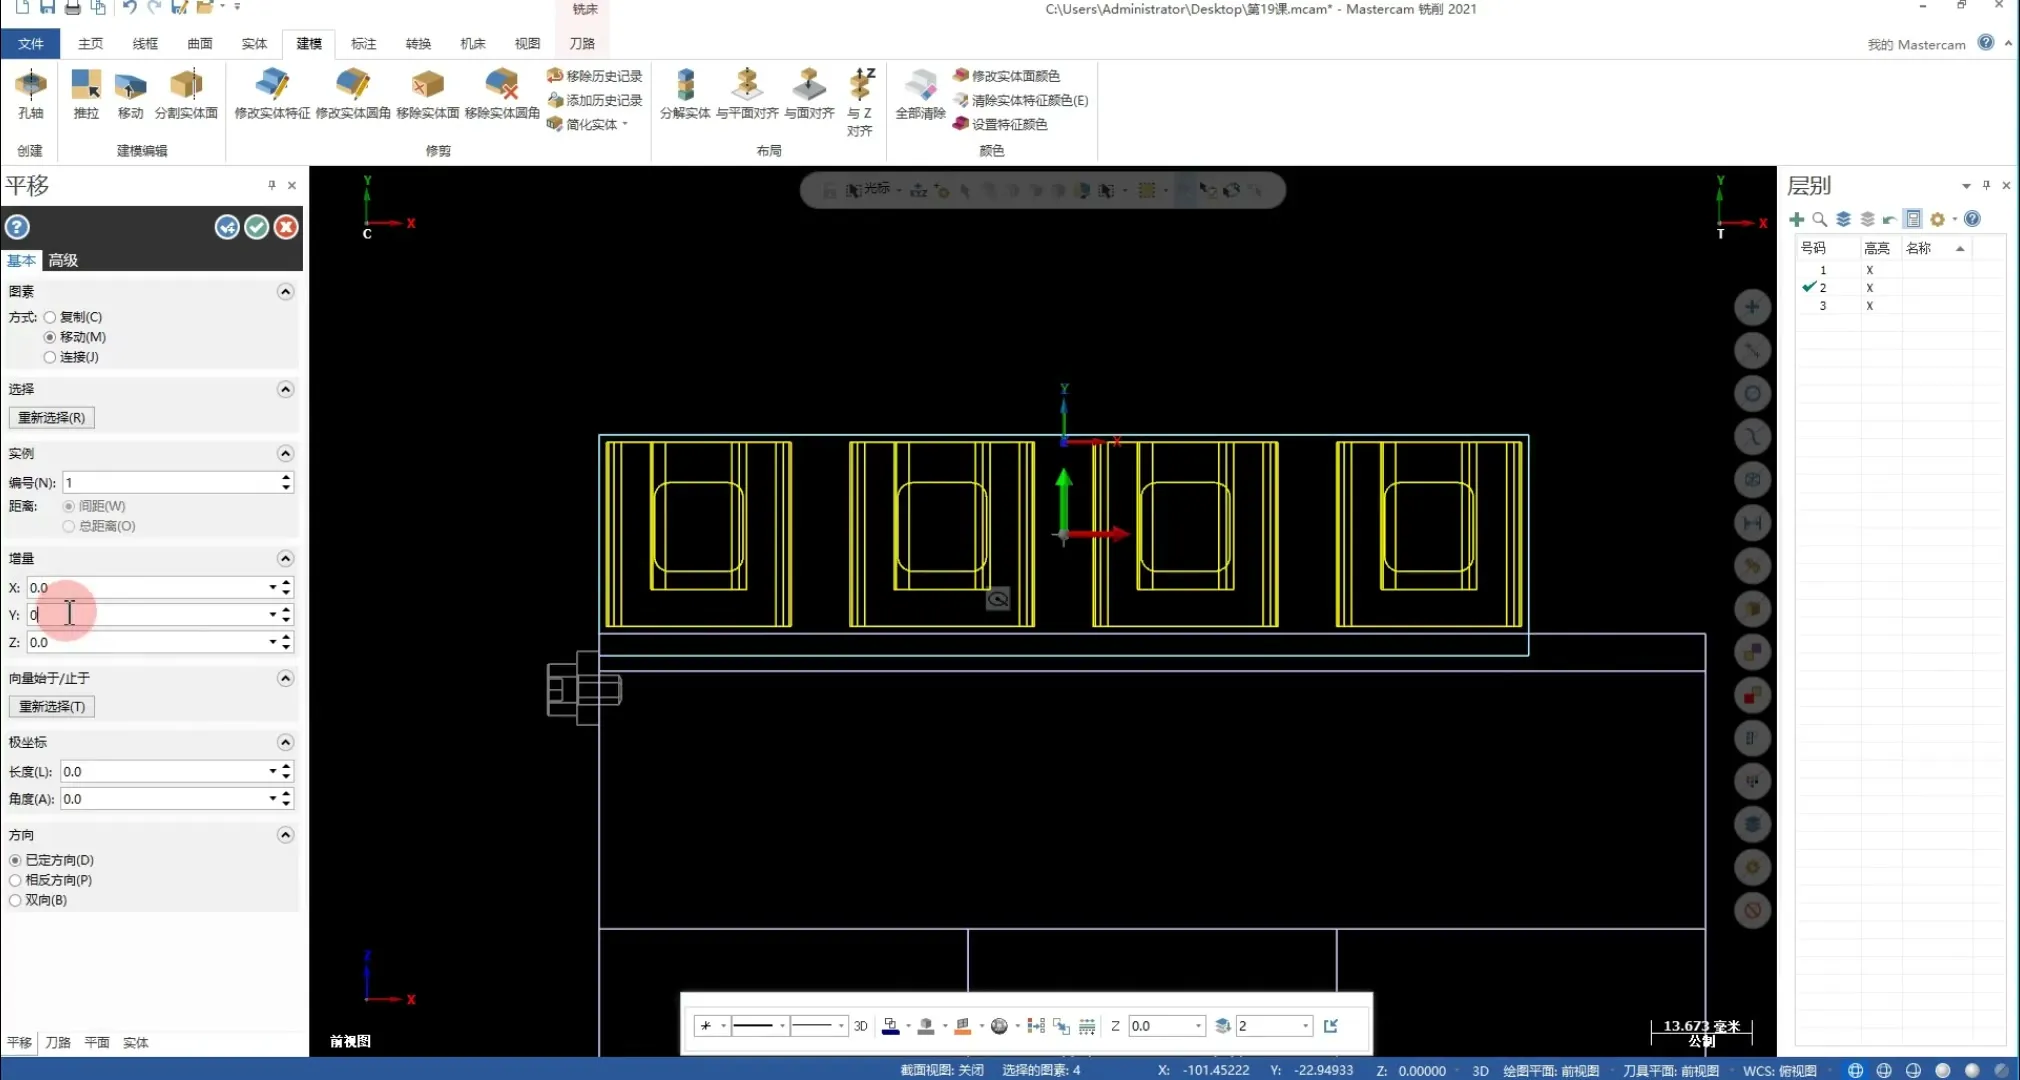Switch to the 刀路 ribbon tab
Screen dimensions: 2020x1080
[x=582, y=43]
